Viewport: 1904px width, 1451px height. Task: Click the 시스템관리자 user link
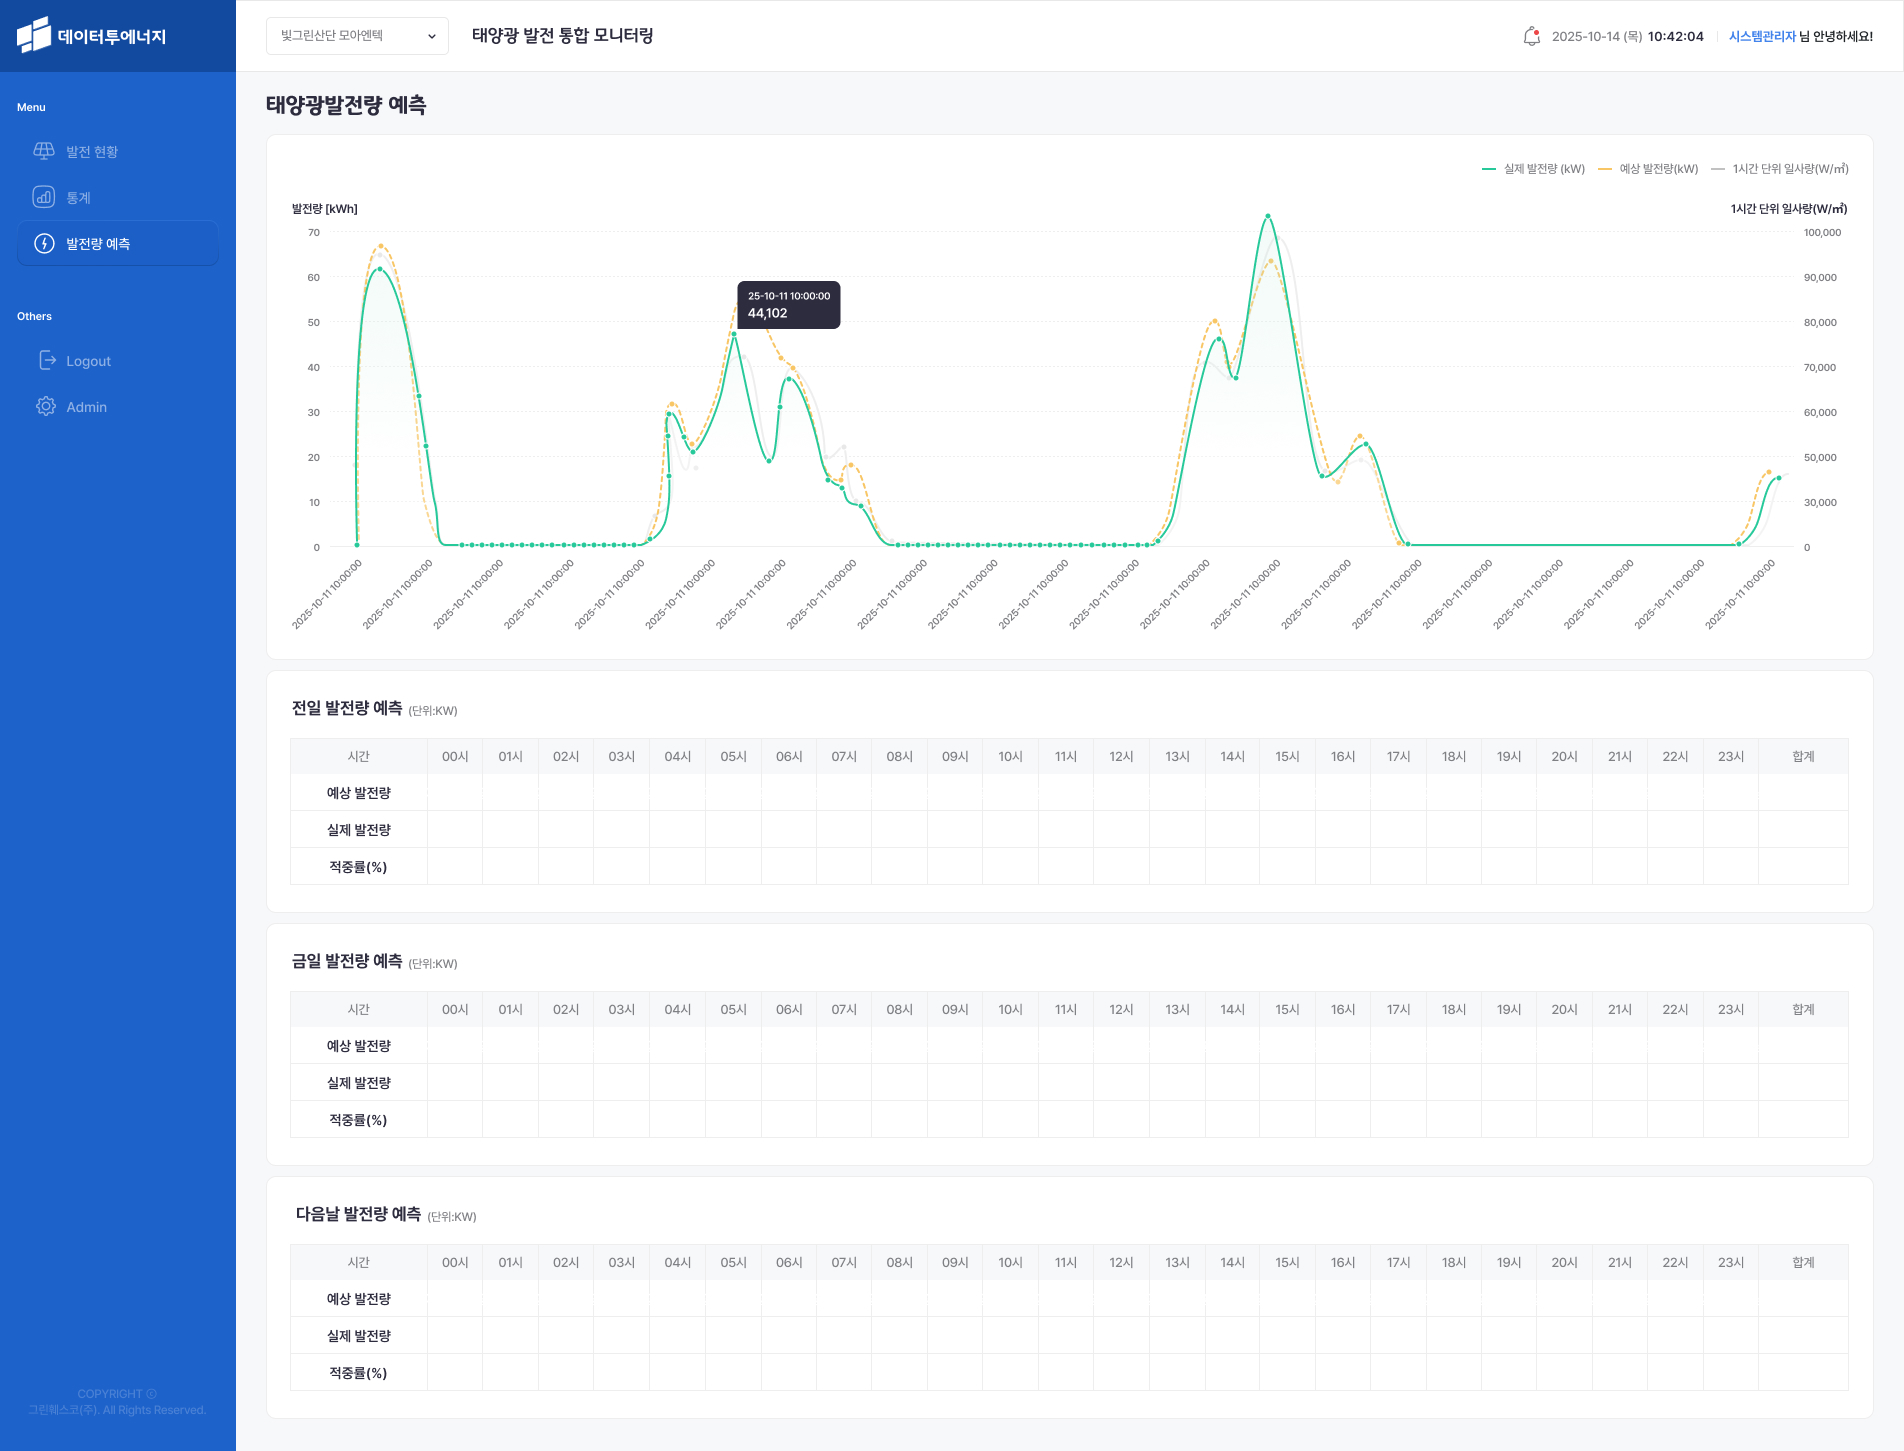pos(1762,36)
